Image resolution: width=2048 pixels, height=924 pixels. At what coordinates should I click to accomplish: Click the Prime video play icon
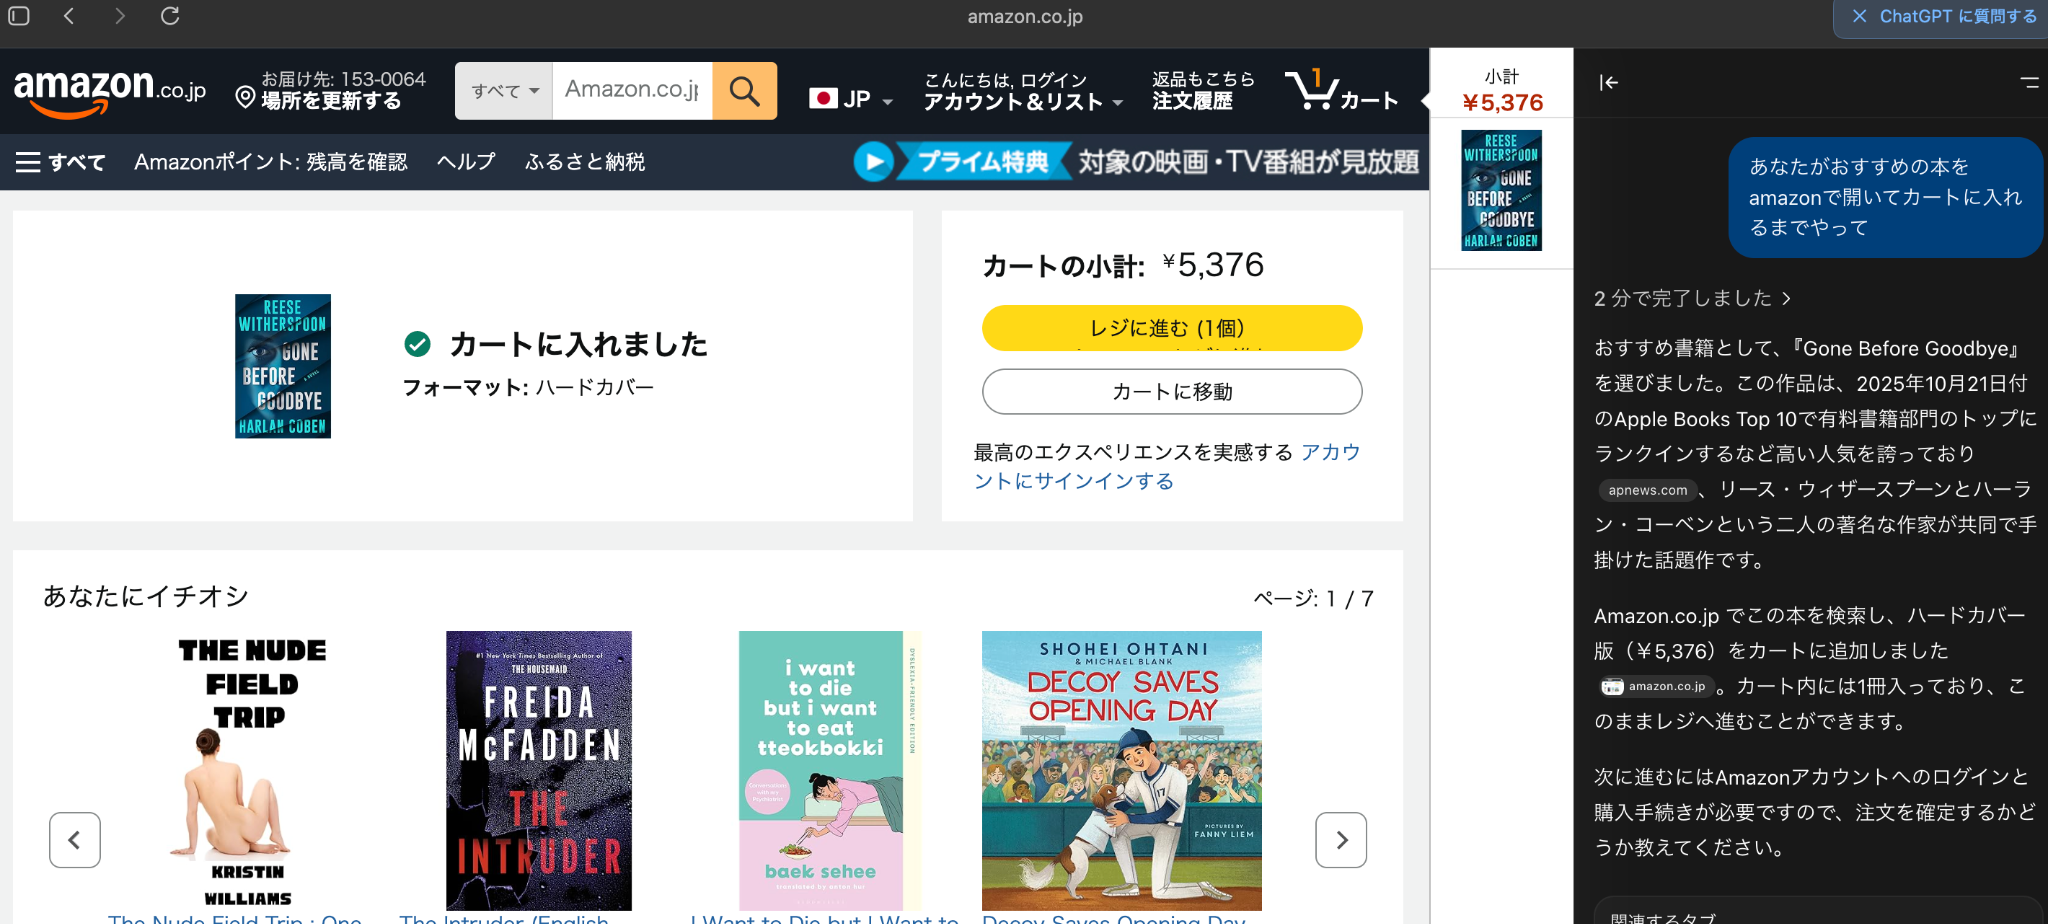click(x=873, y=161)
